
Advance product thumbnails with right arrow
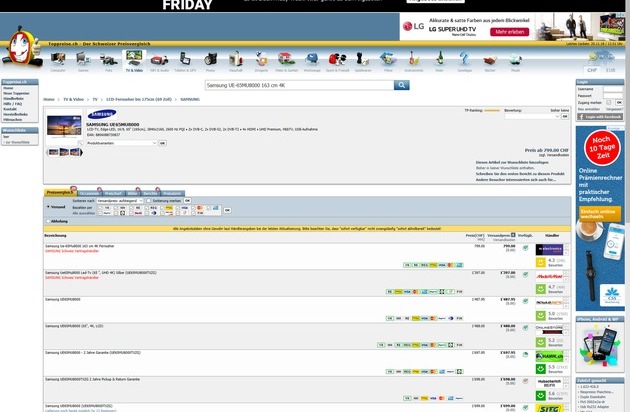click(82, 152)
